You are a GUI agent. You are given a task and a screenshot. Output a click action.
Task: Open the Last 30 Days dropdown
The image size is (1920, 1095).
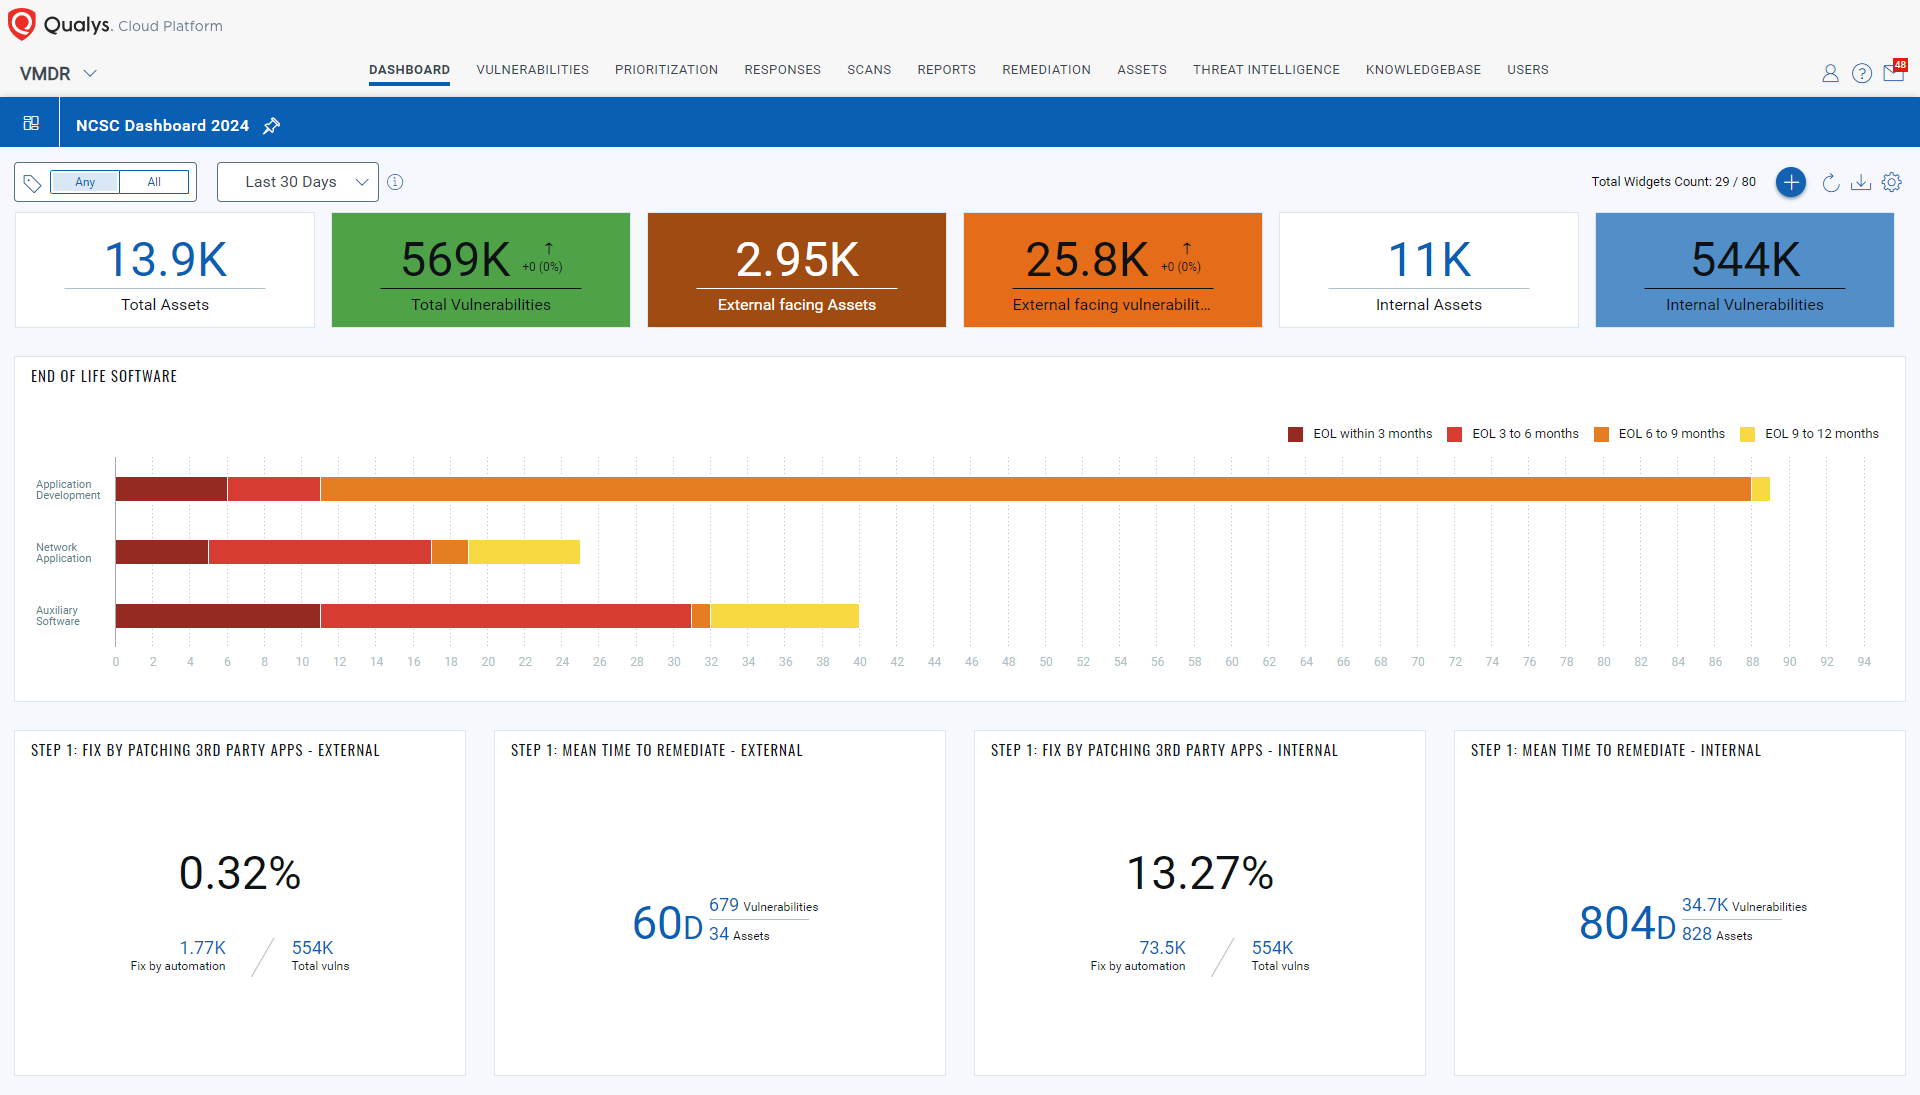pyautogui.click(x=297, y=182)
